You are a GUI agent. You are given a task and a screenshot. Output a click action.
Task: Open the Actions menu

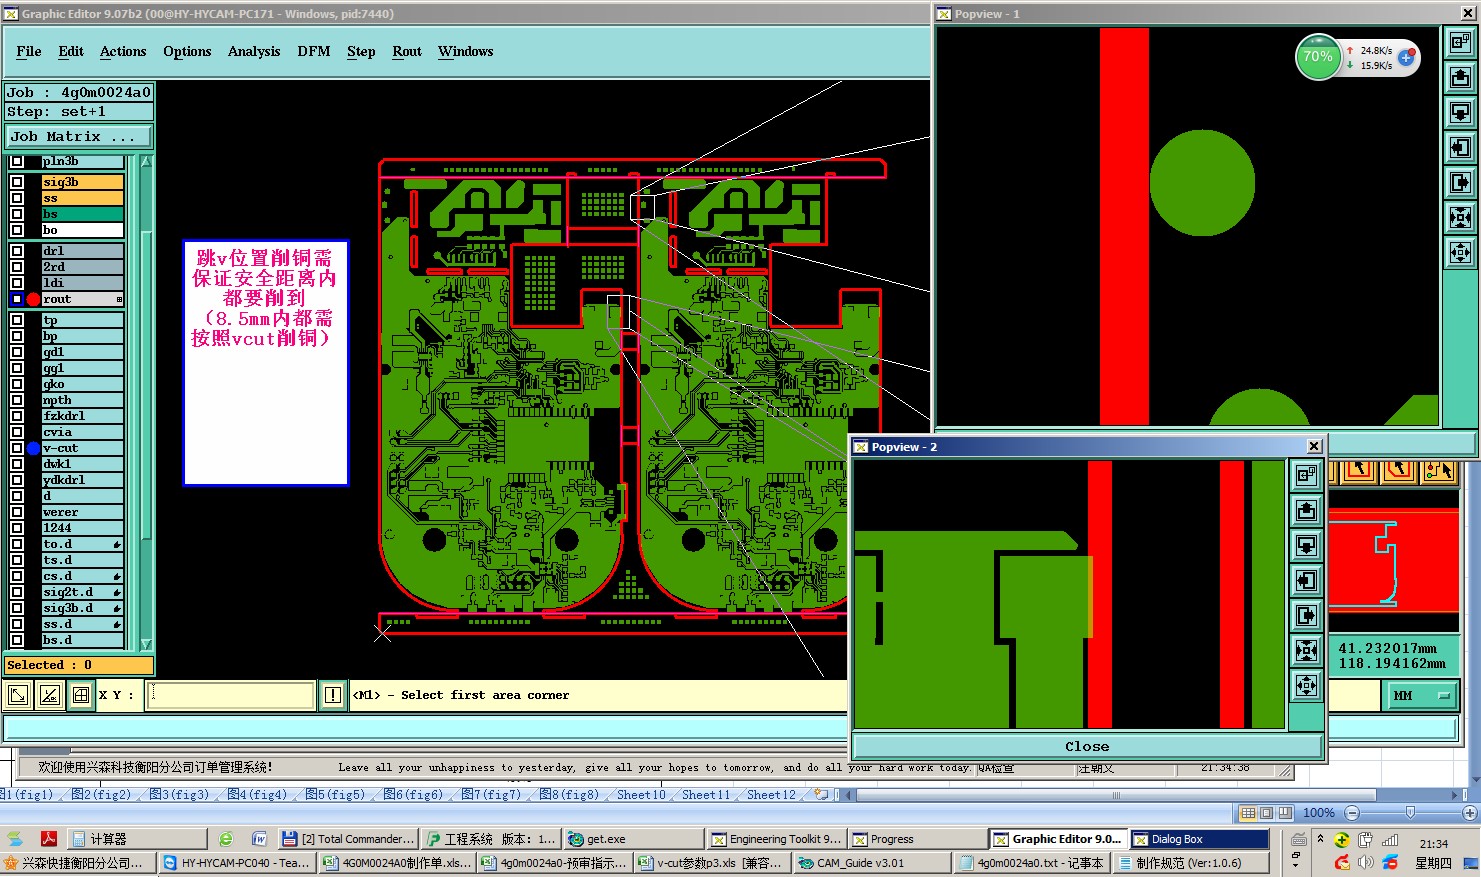123,51
